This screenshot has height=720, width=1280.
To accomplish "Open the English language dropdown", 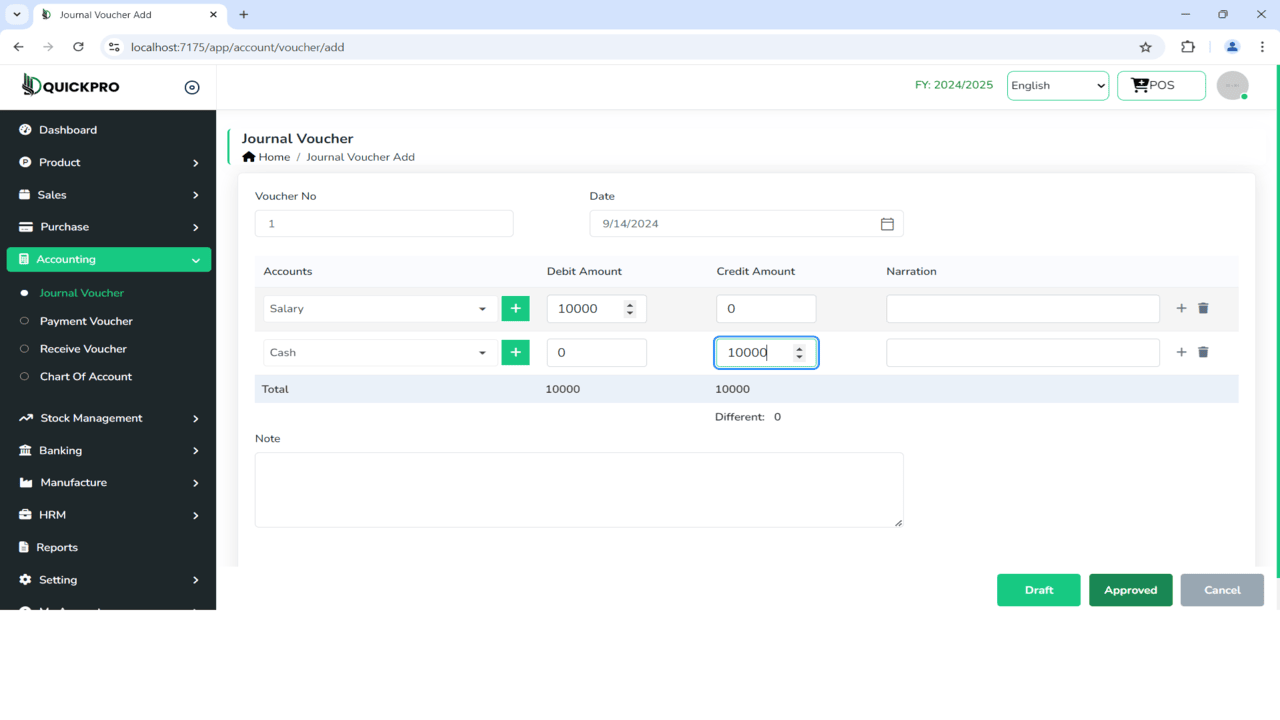I will (x=1057, y=85).
